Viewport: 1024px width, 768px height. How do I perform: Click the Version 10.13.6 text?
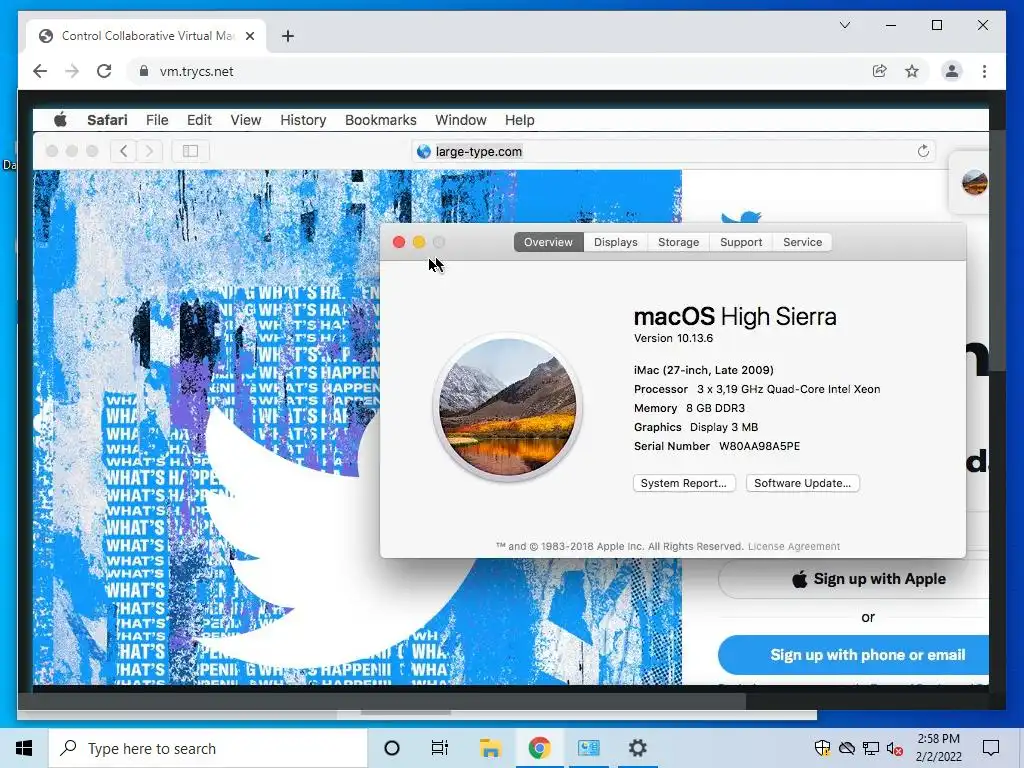click(673, 338)
